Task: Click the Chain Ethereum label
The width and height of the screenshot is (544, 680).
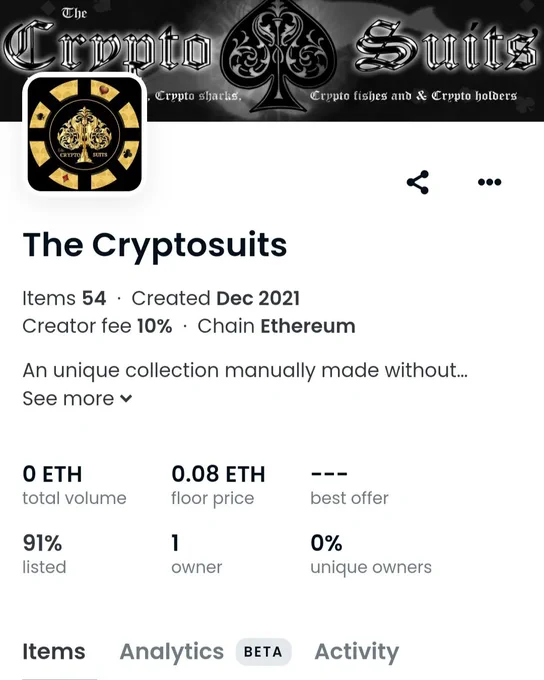Action: coord(276,326)
